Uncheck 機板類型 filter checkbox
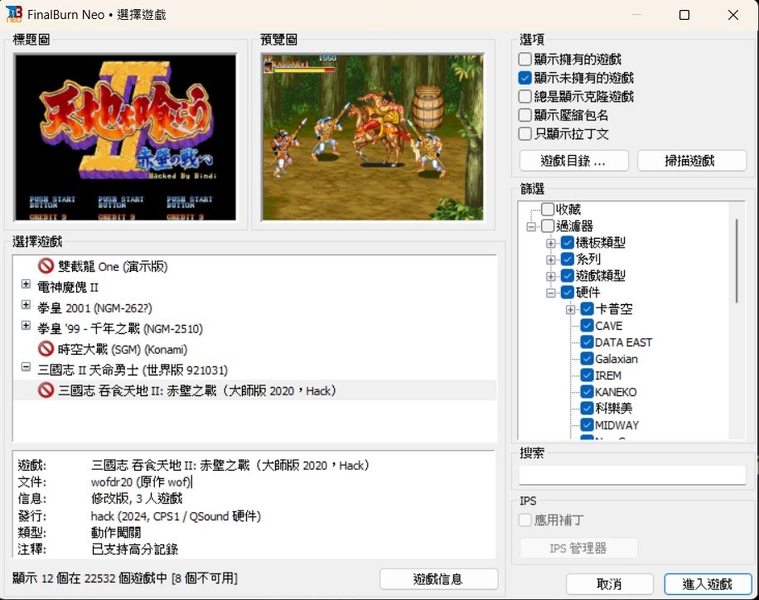759x600 pixels. point(567,242)
